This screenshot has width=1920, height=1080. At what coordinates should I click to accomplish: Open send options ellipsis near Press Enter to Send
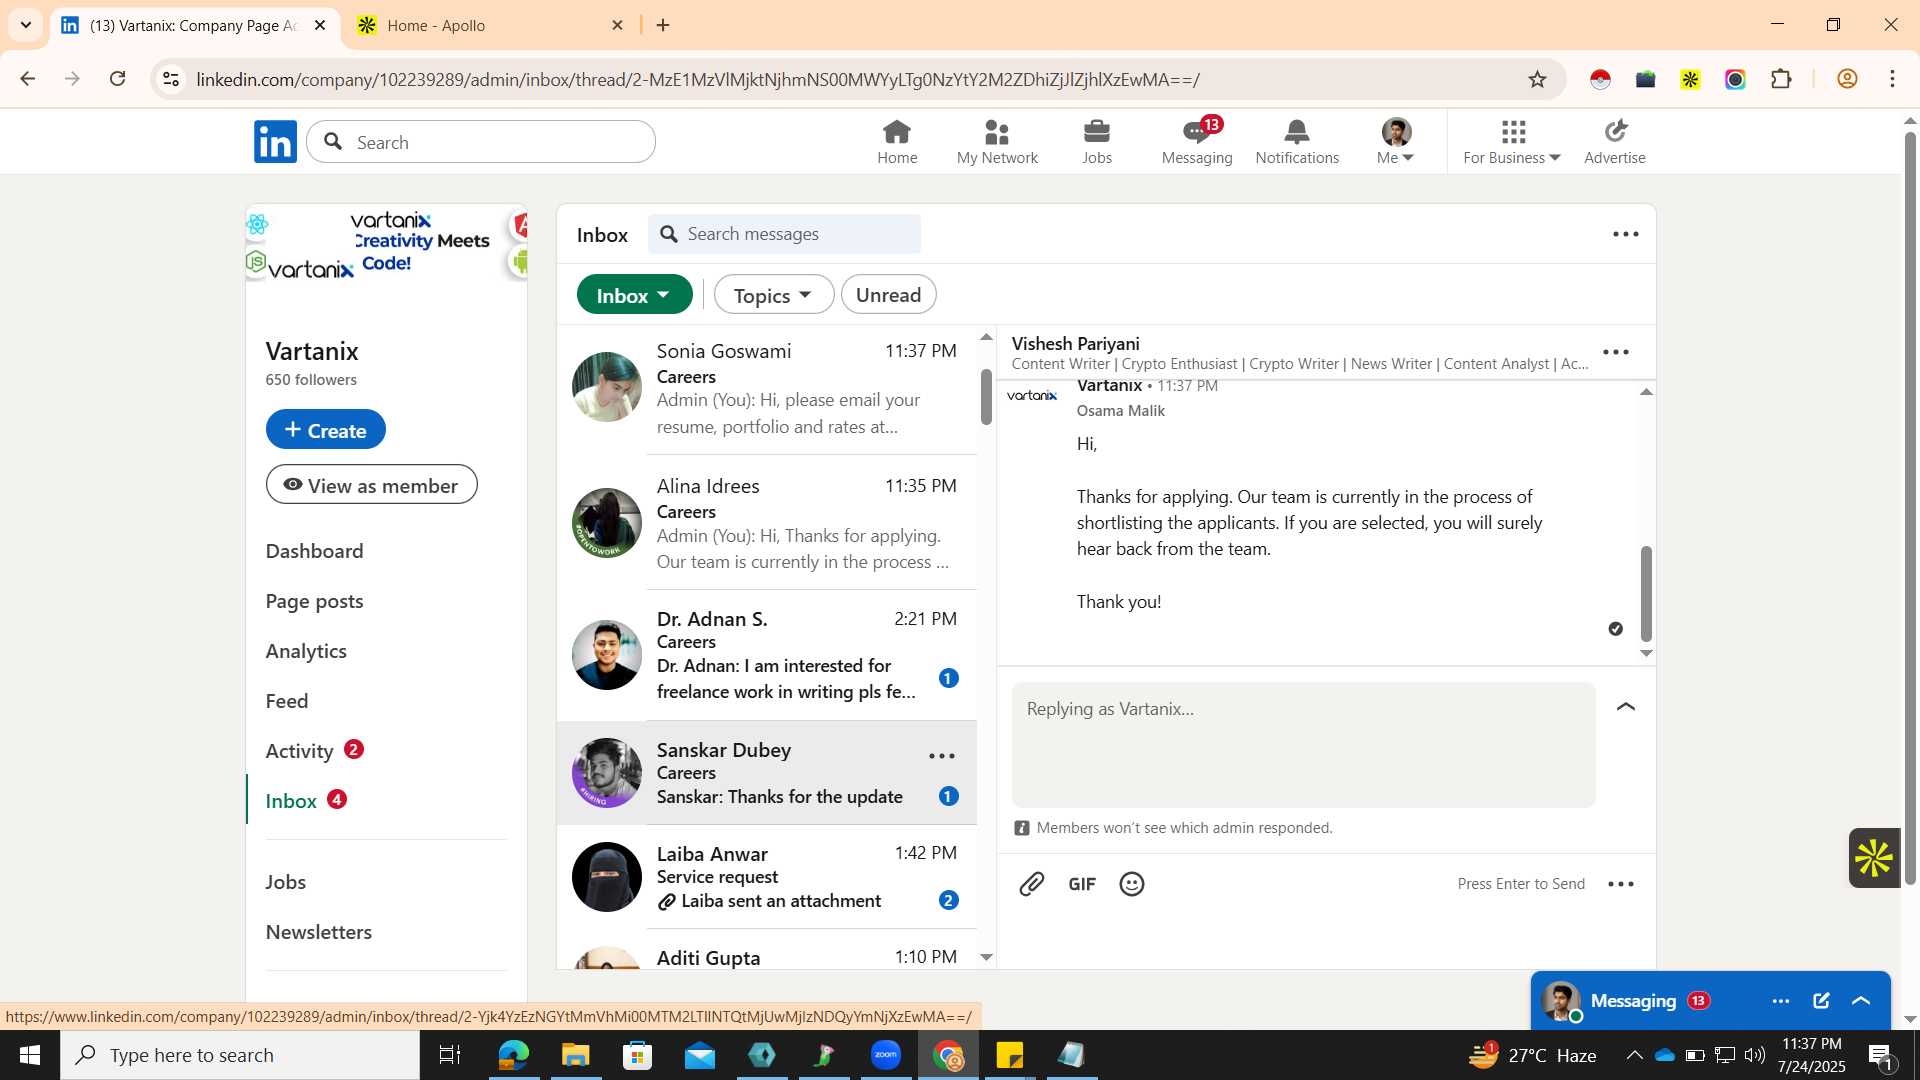tap(1621, 884)
